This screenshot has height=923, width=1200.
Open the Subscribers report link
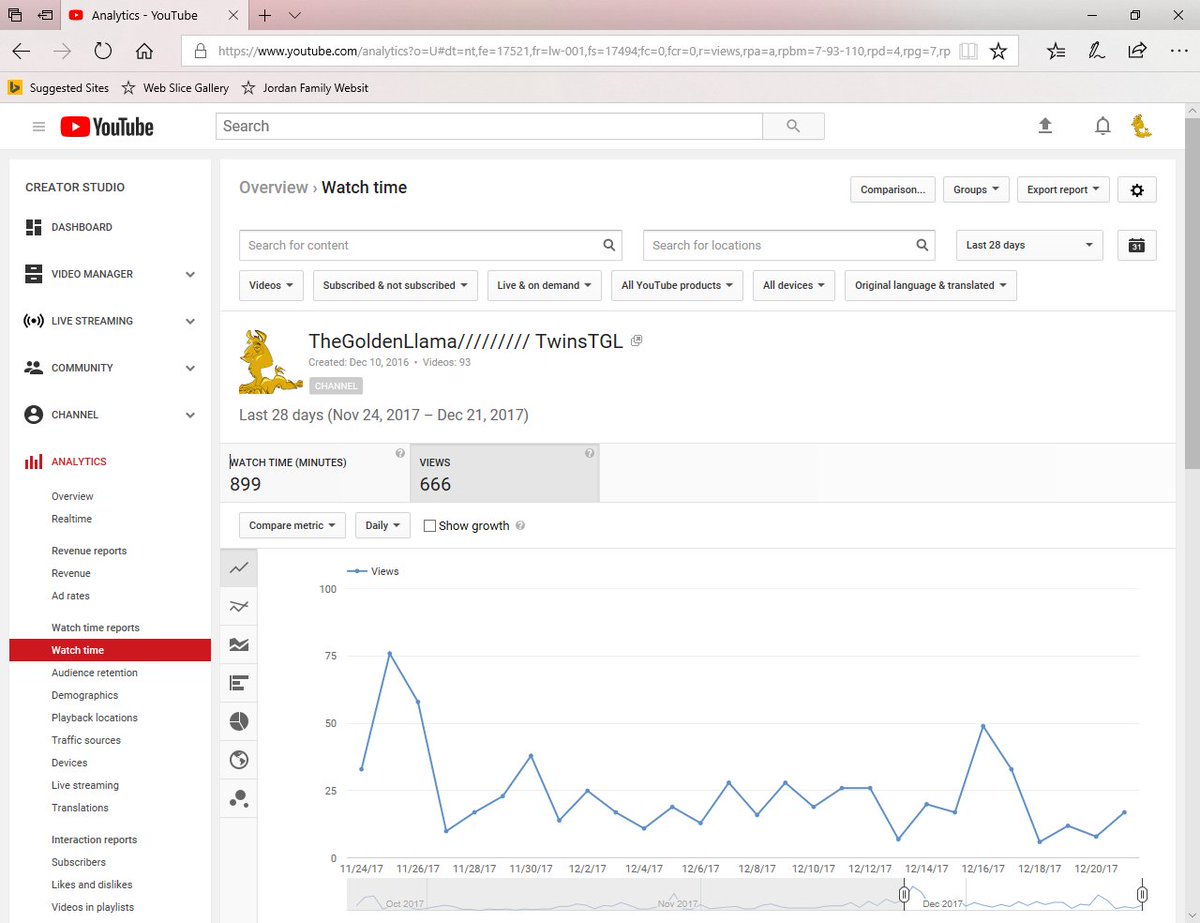[79, 862]
